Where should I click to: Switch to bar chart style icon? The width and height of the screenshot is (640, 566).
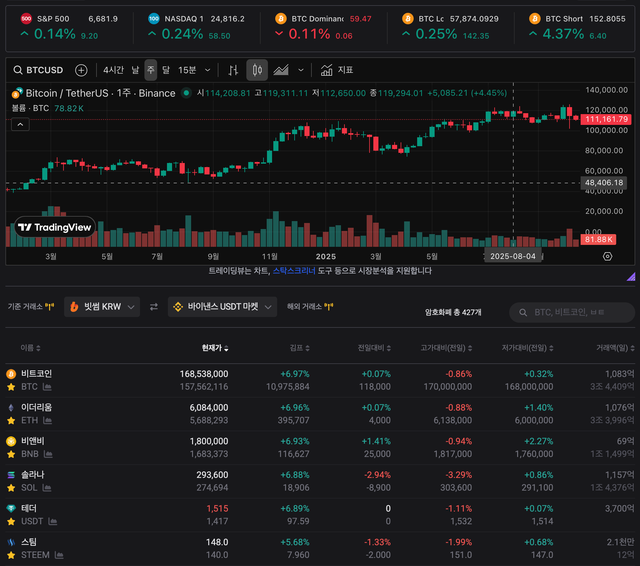[x=233, y=70]
